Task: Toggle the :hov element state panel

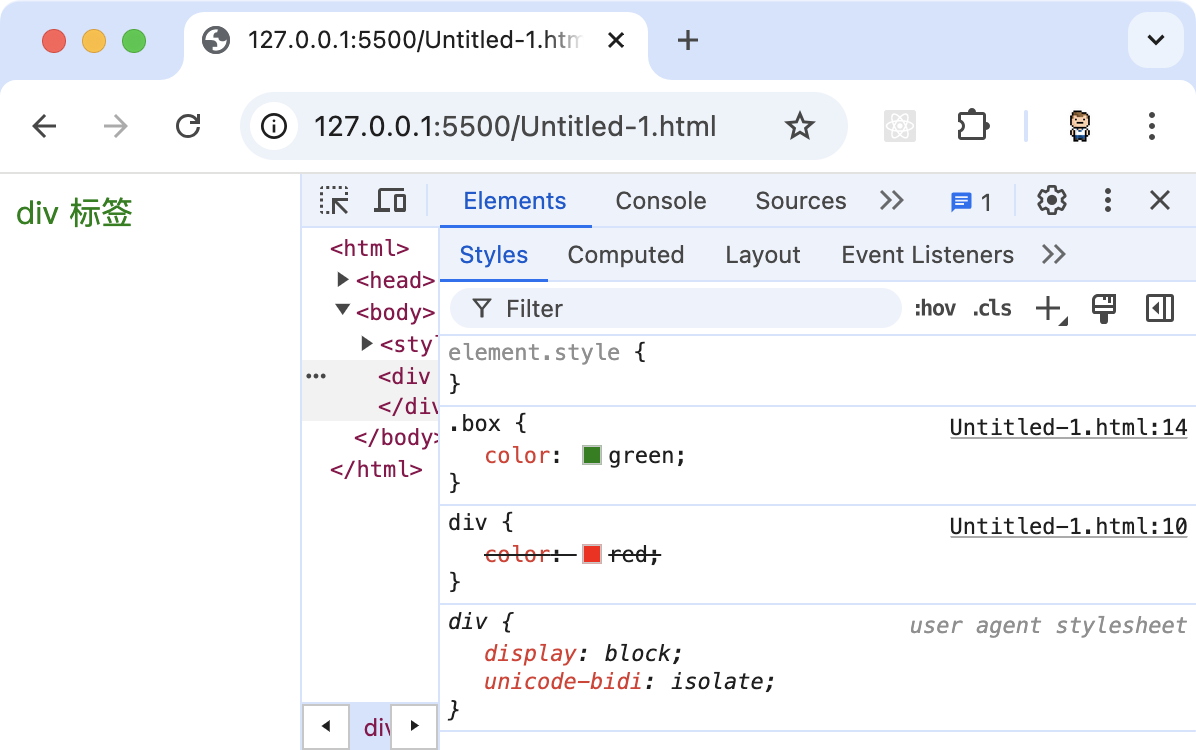Action: pos(935,309)
